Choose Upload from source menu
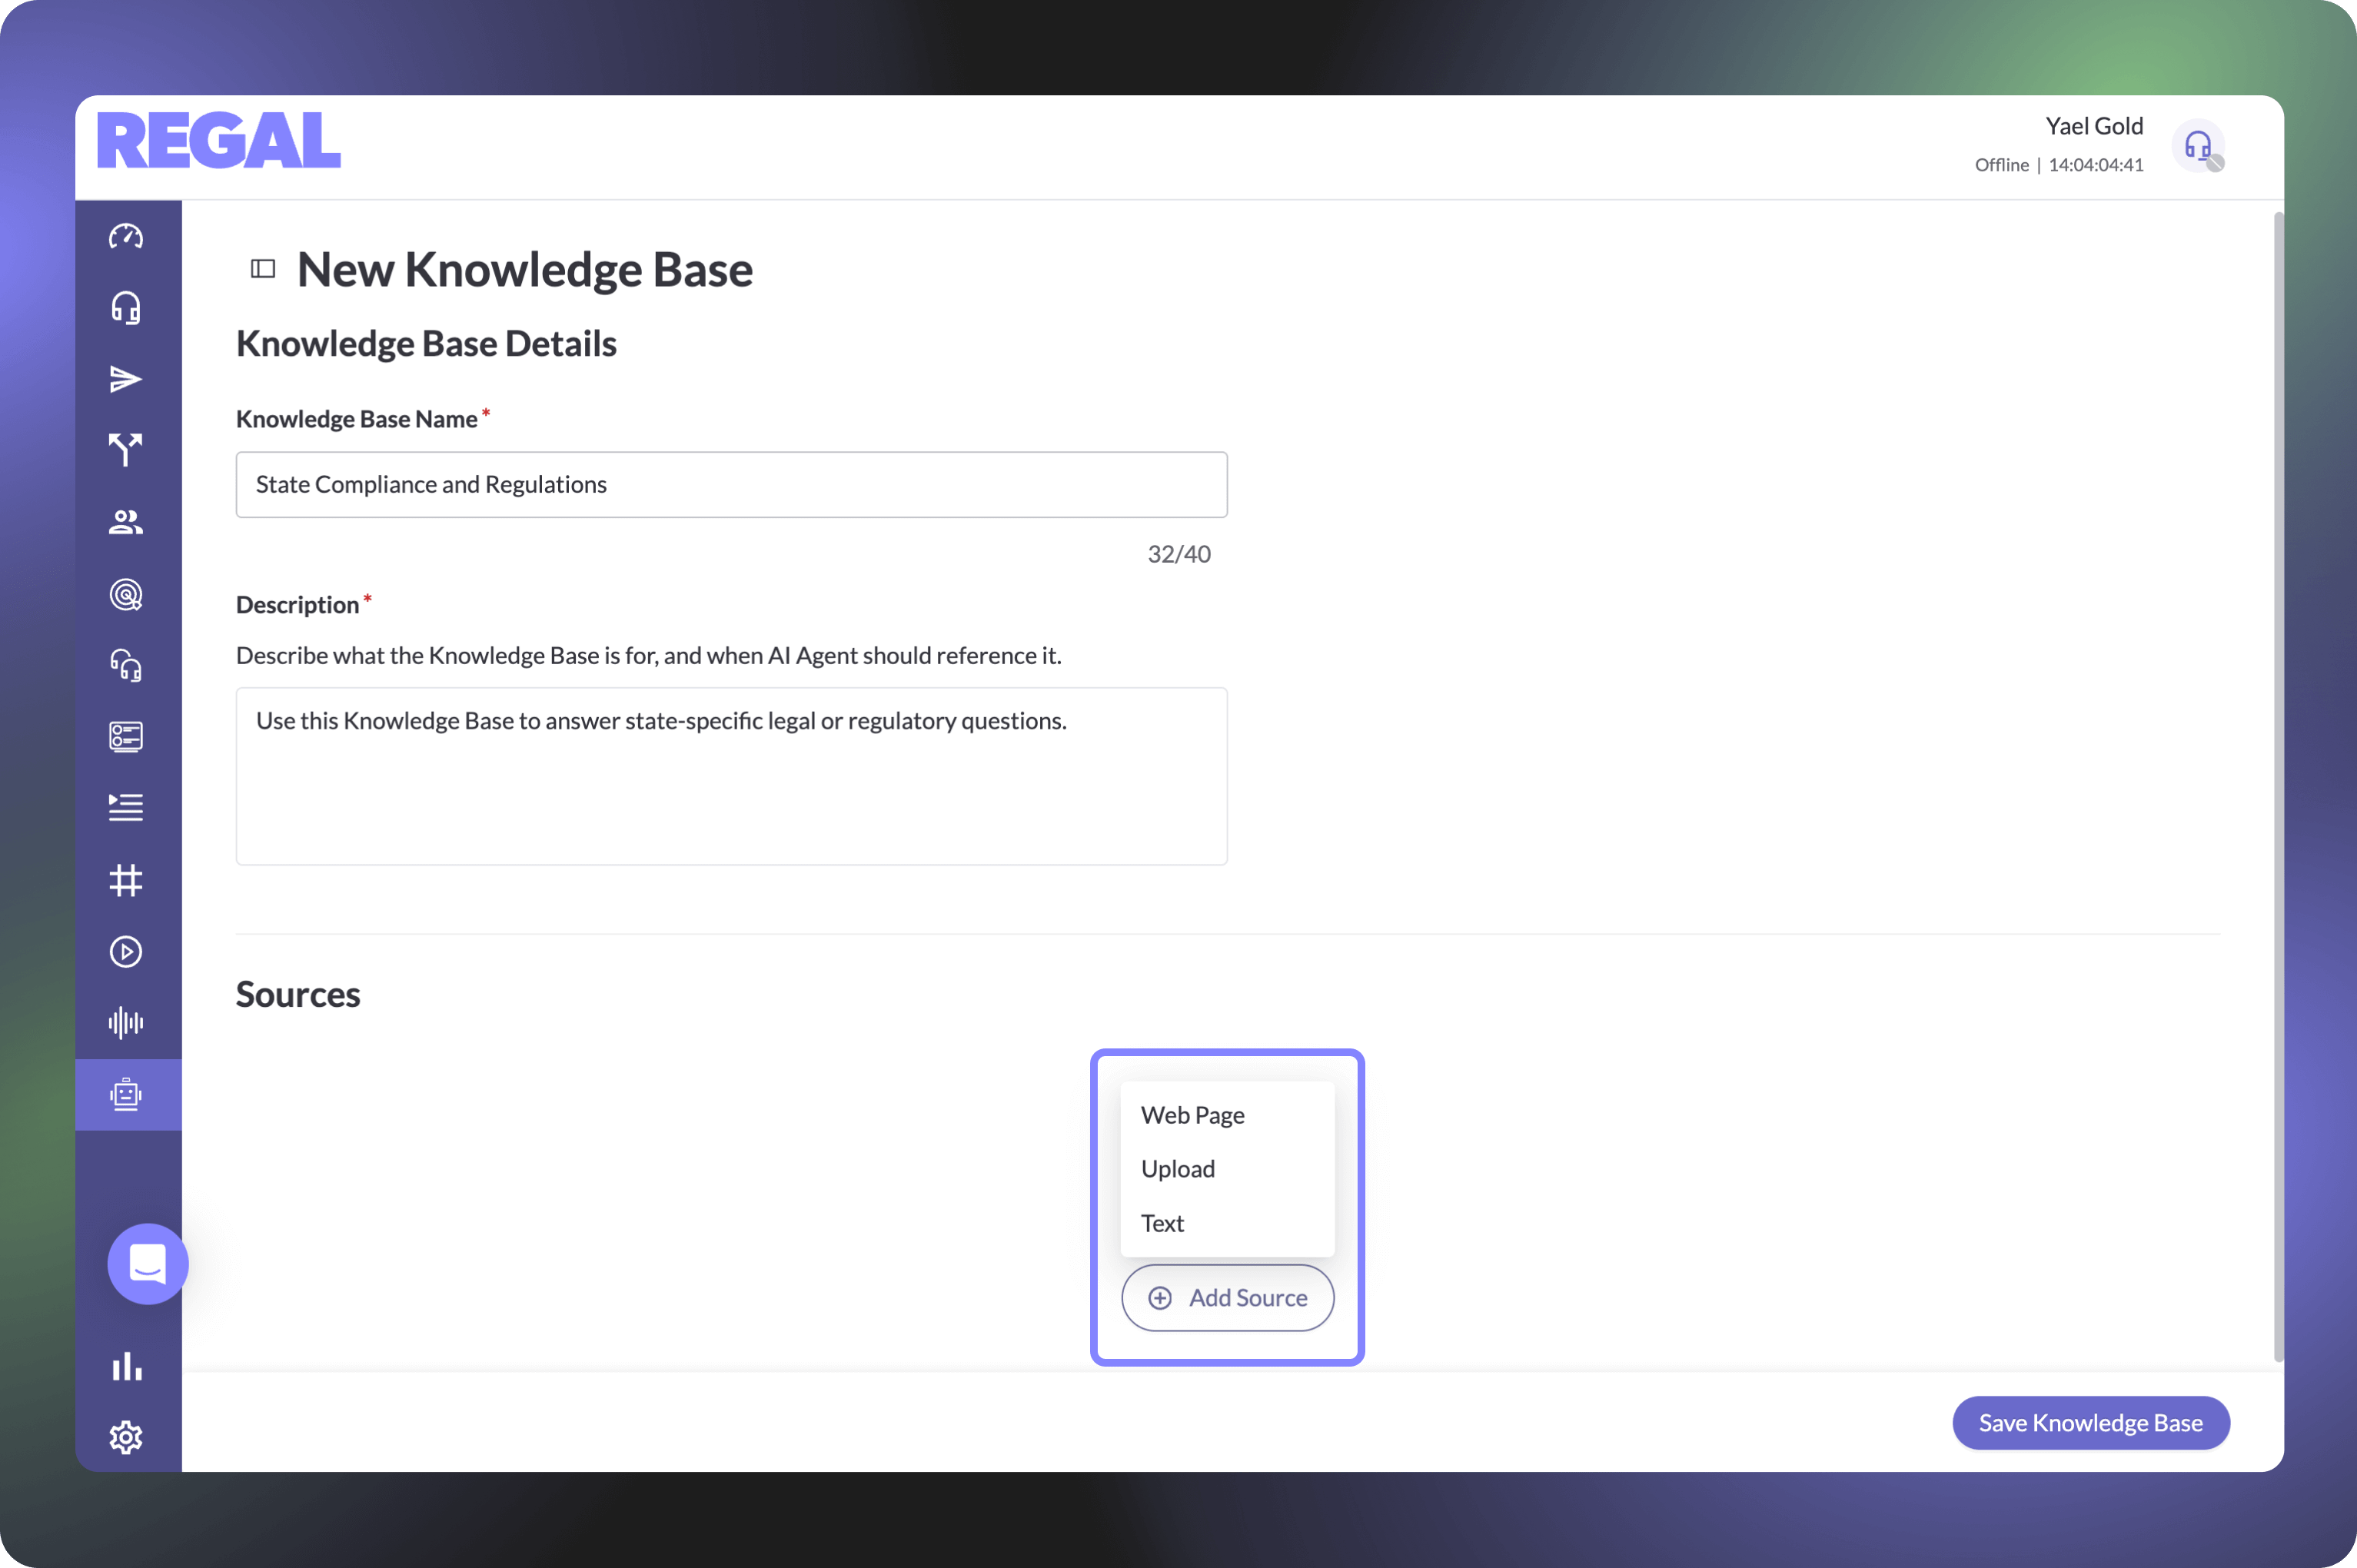Image resolution: width=2357 pixels, height=1568 pixels. click(x=1227, y=1168)
